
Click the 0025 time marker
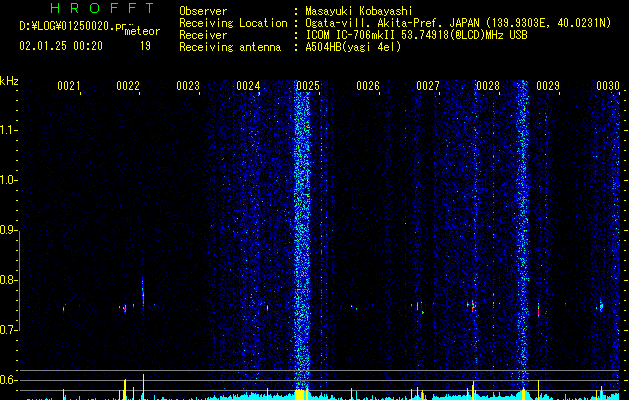(308, 85)
